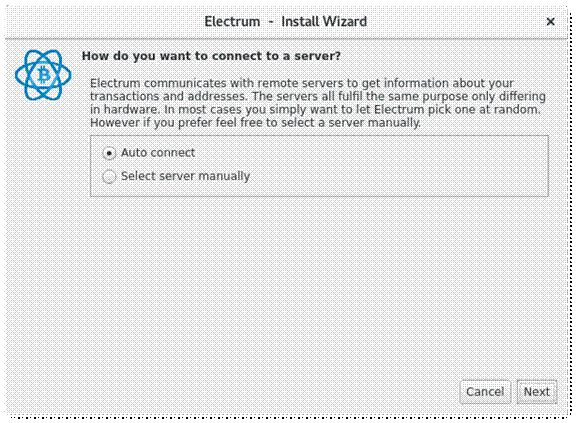Viewport: 576px width, 423px height.
Task: Click the line starting "transactions and addresses"
Action: point(318,96)
